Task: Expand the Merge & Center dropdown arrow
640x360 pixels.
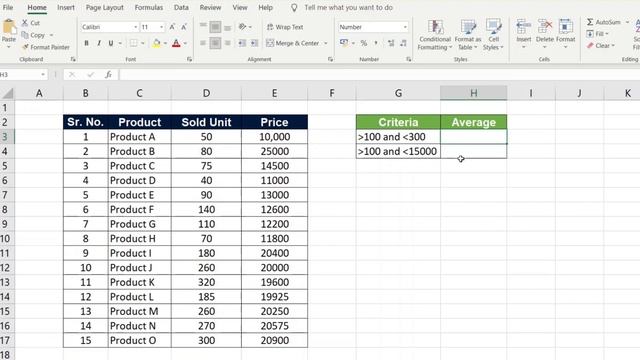Action: (x=326, y=43)
